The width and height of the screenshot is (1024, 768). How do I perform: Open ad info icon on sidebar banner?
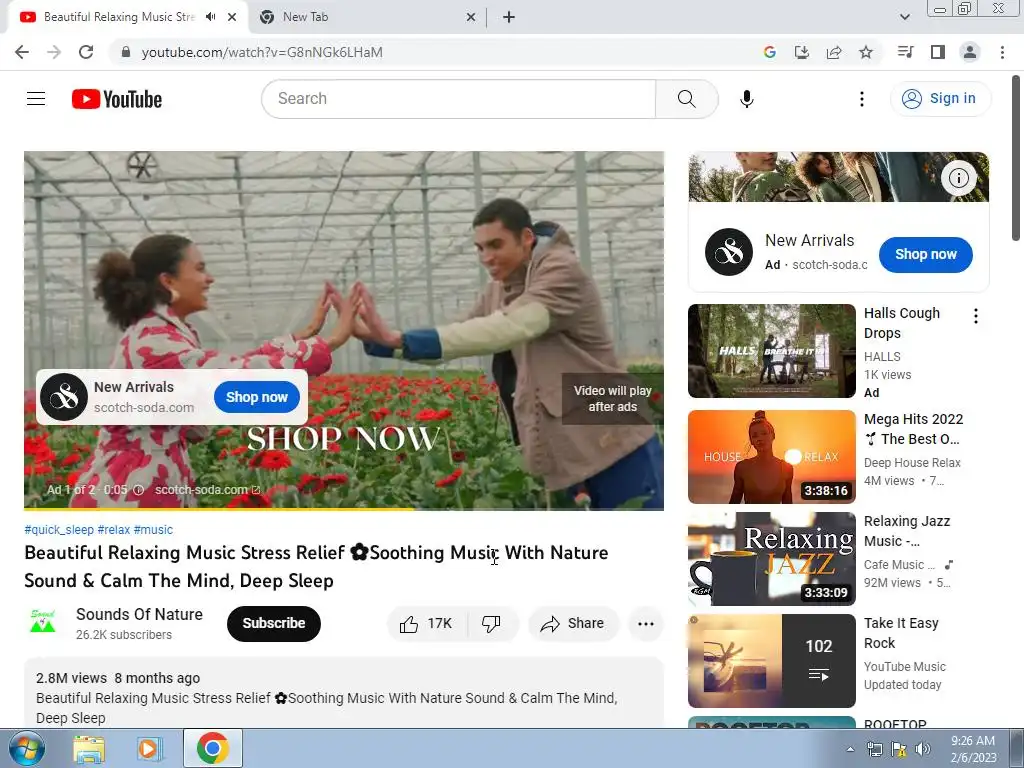click(958, 178)
